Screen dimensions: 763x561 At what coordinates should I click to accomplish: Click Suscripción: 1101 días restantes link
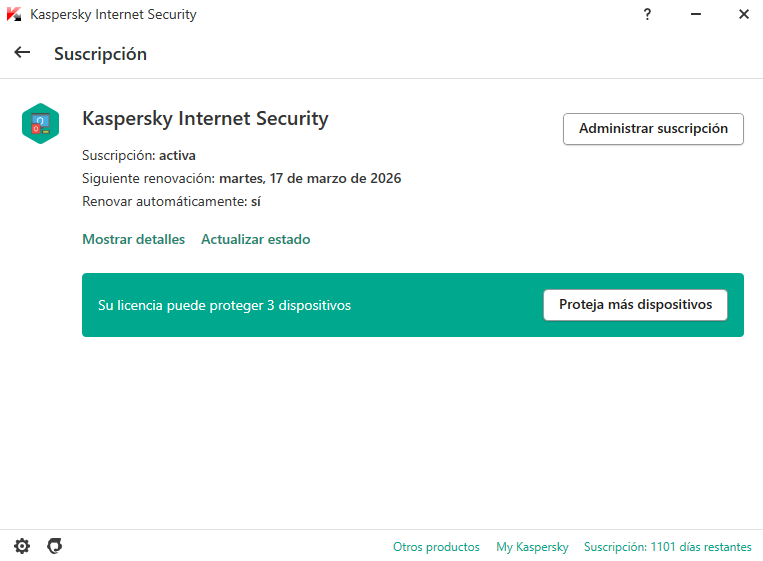668,547
